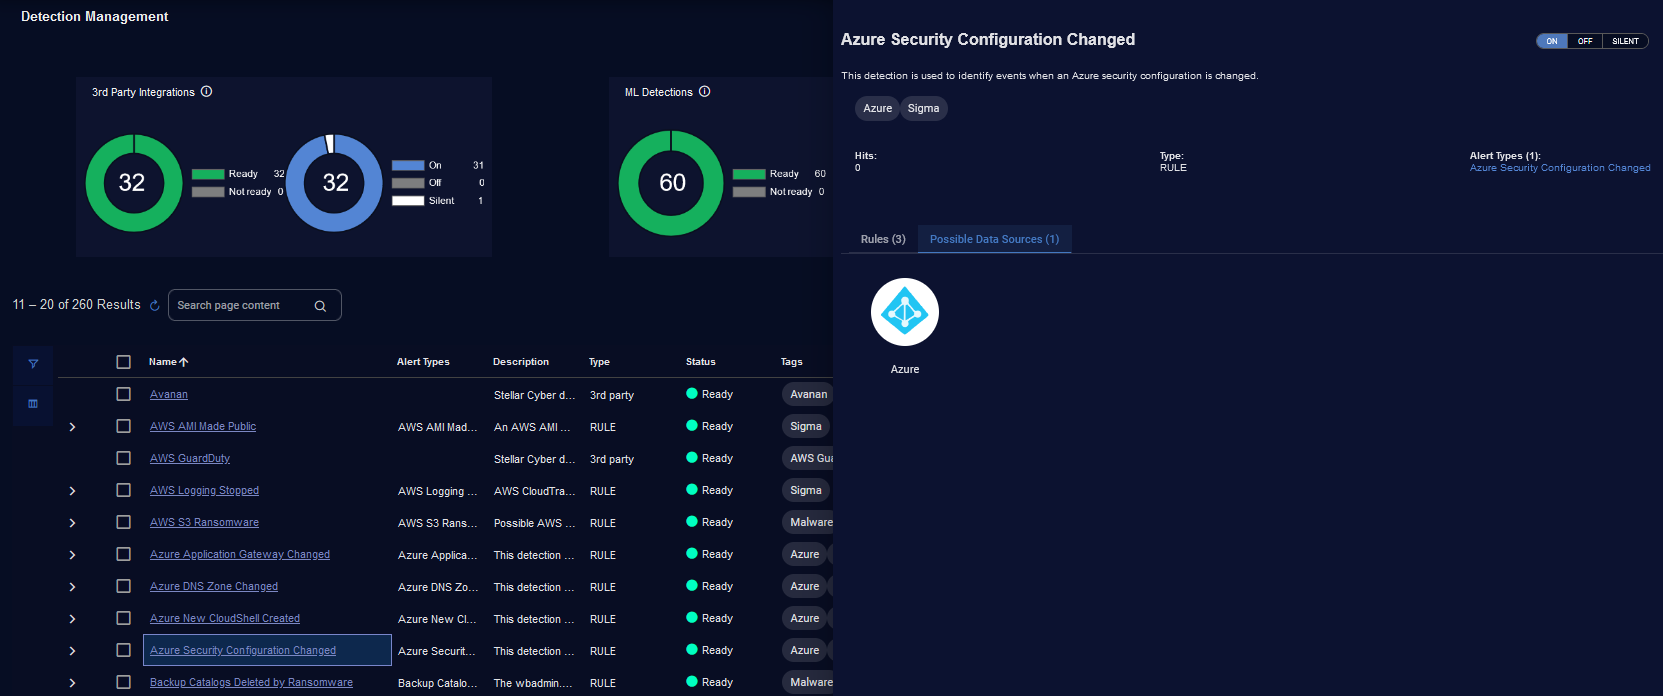Check the Backup Catalogs Deleted by Ransomware checkbox

coord(124,682)
